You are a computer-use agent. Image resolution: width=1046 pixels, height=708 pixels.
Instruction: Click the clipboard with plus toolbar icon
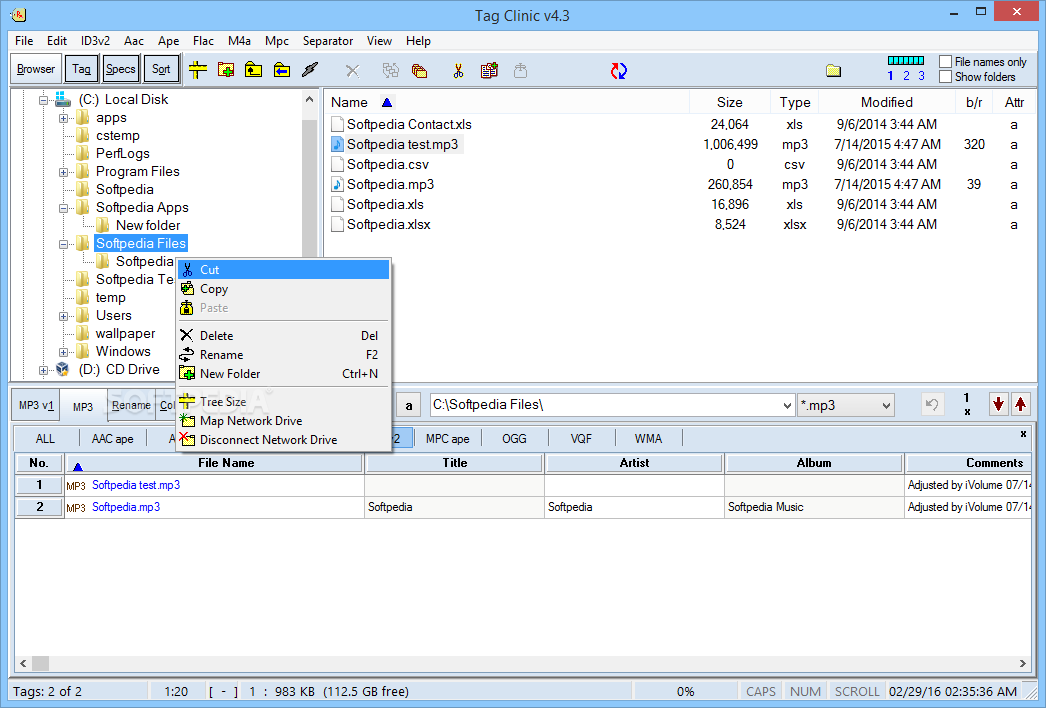point(489,70)
